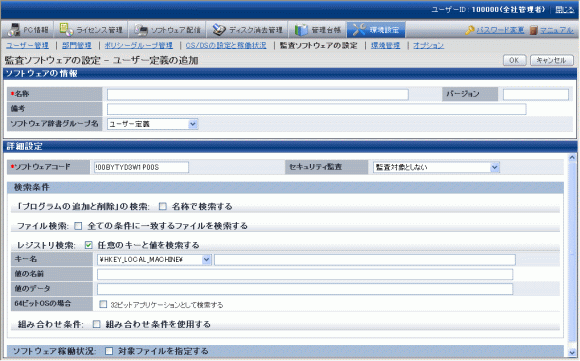
Task: Click the 検索条件 section header
Action: (285, 187)
